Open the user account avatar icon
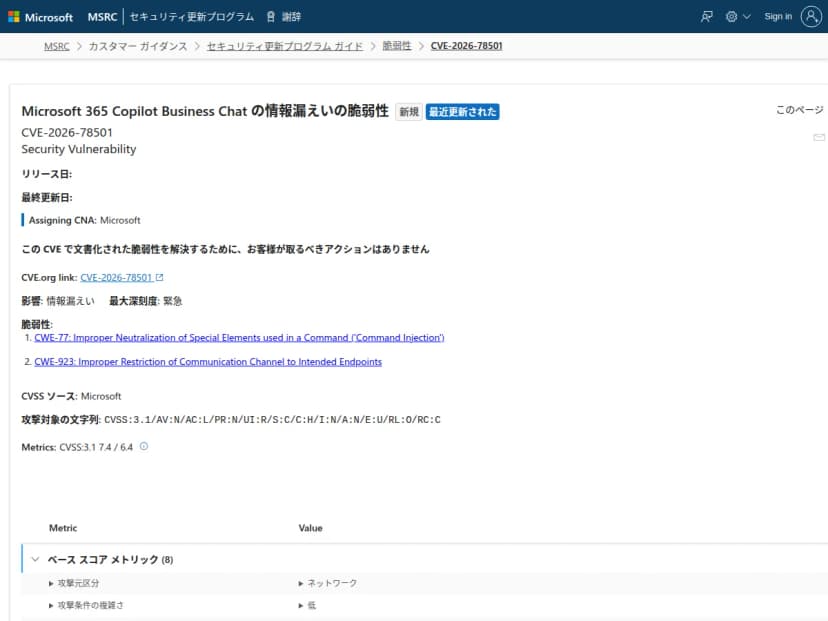828x621 pixels. pyautogui.click(x=811, y=17)
